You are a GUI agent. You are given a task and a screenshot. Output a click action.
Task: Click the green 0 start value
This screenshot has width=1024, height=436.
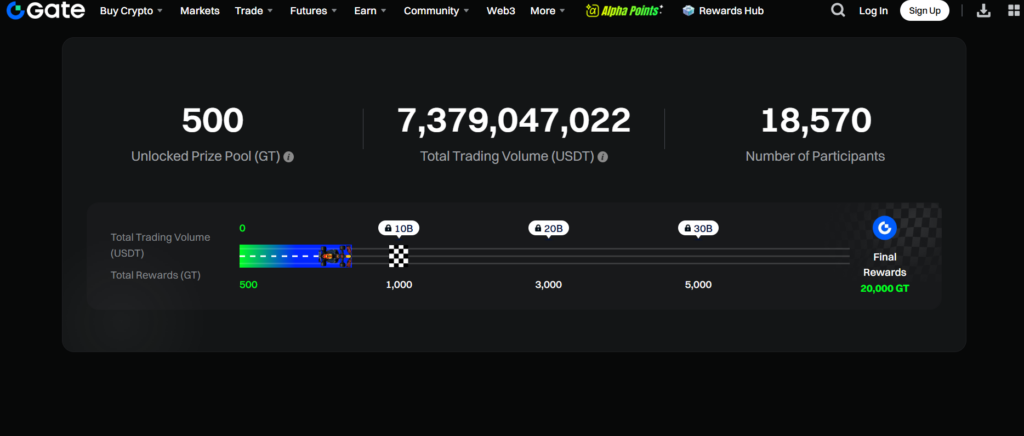[242, 228]
